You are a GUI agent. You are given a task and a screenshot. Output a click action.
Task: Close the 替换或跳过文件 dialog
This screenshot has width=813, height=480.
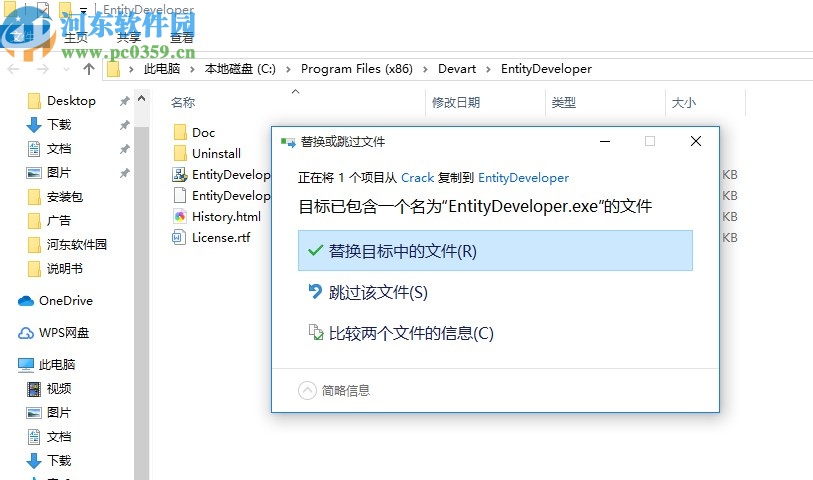(696, 141)
